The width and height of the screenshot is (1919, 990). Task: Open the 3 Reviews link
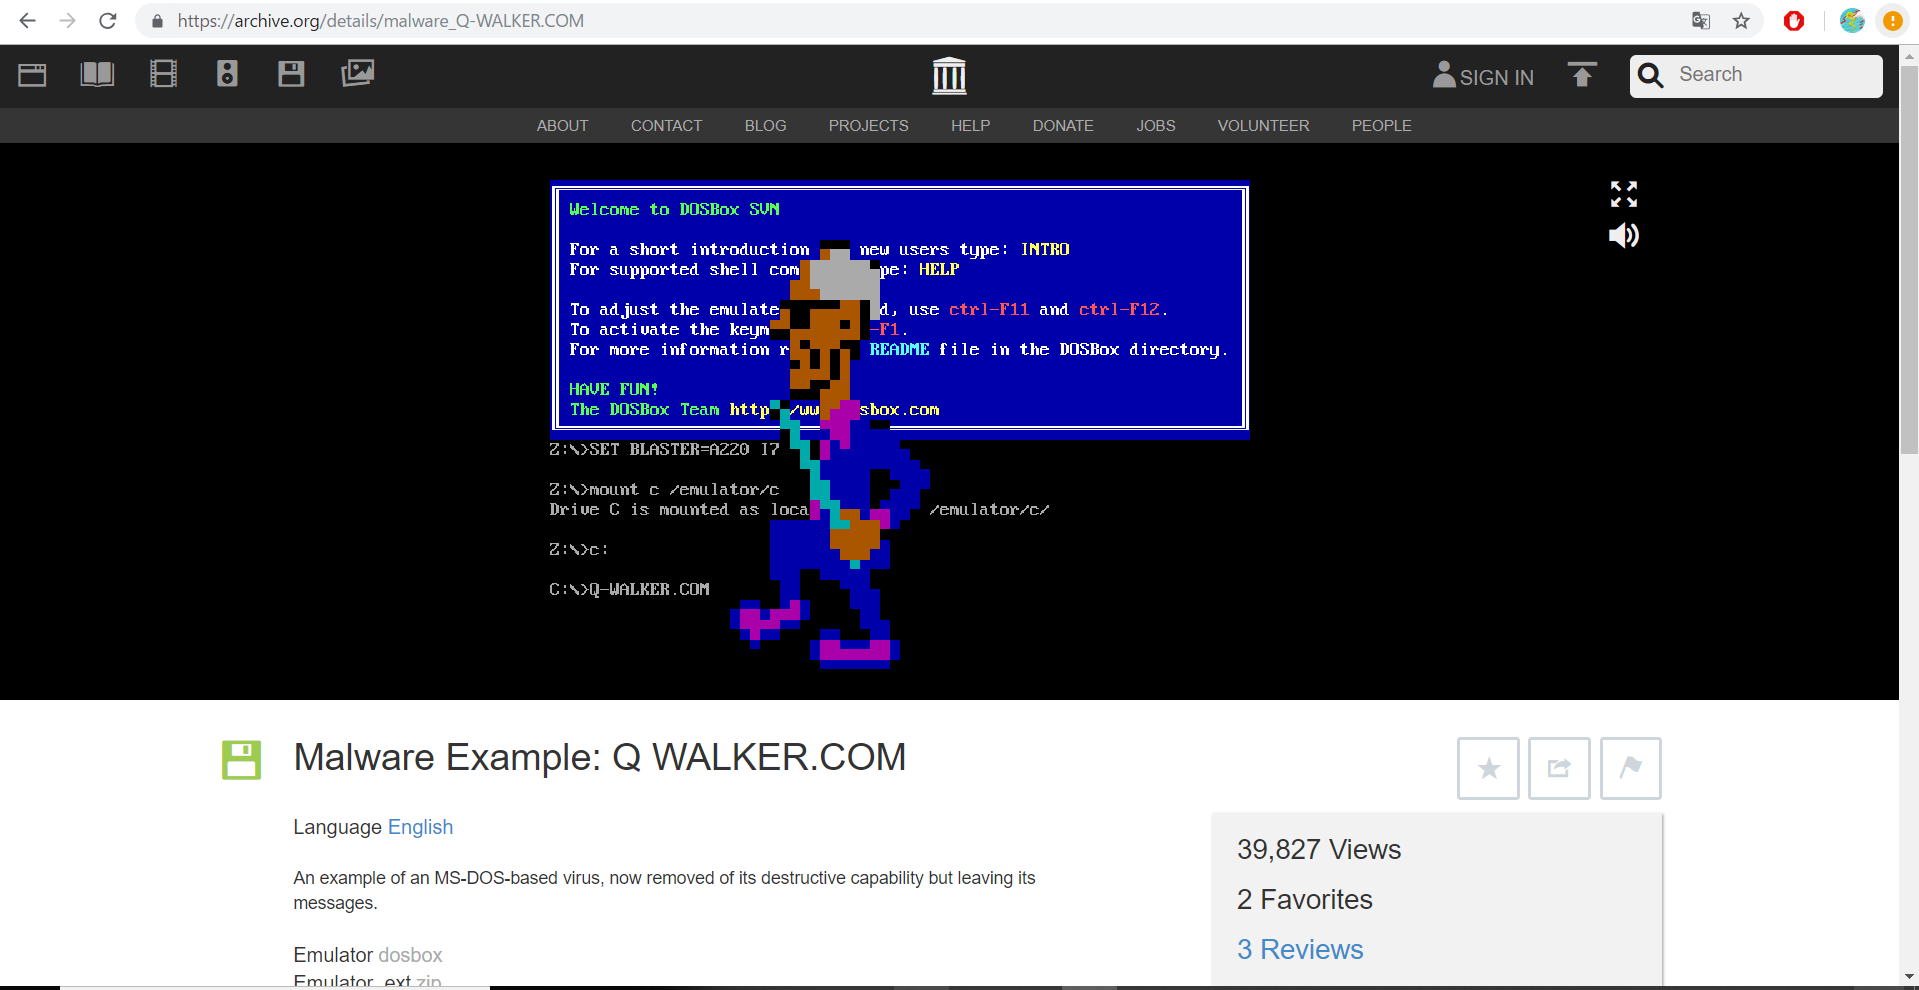pyautogui.click(x=1300, y=949)
